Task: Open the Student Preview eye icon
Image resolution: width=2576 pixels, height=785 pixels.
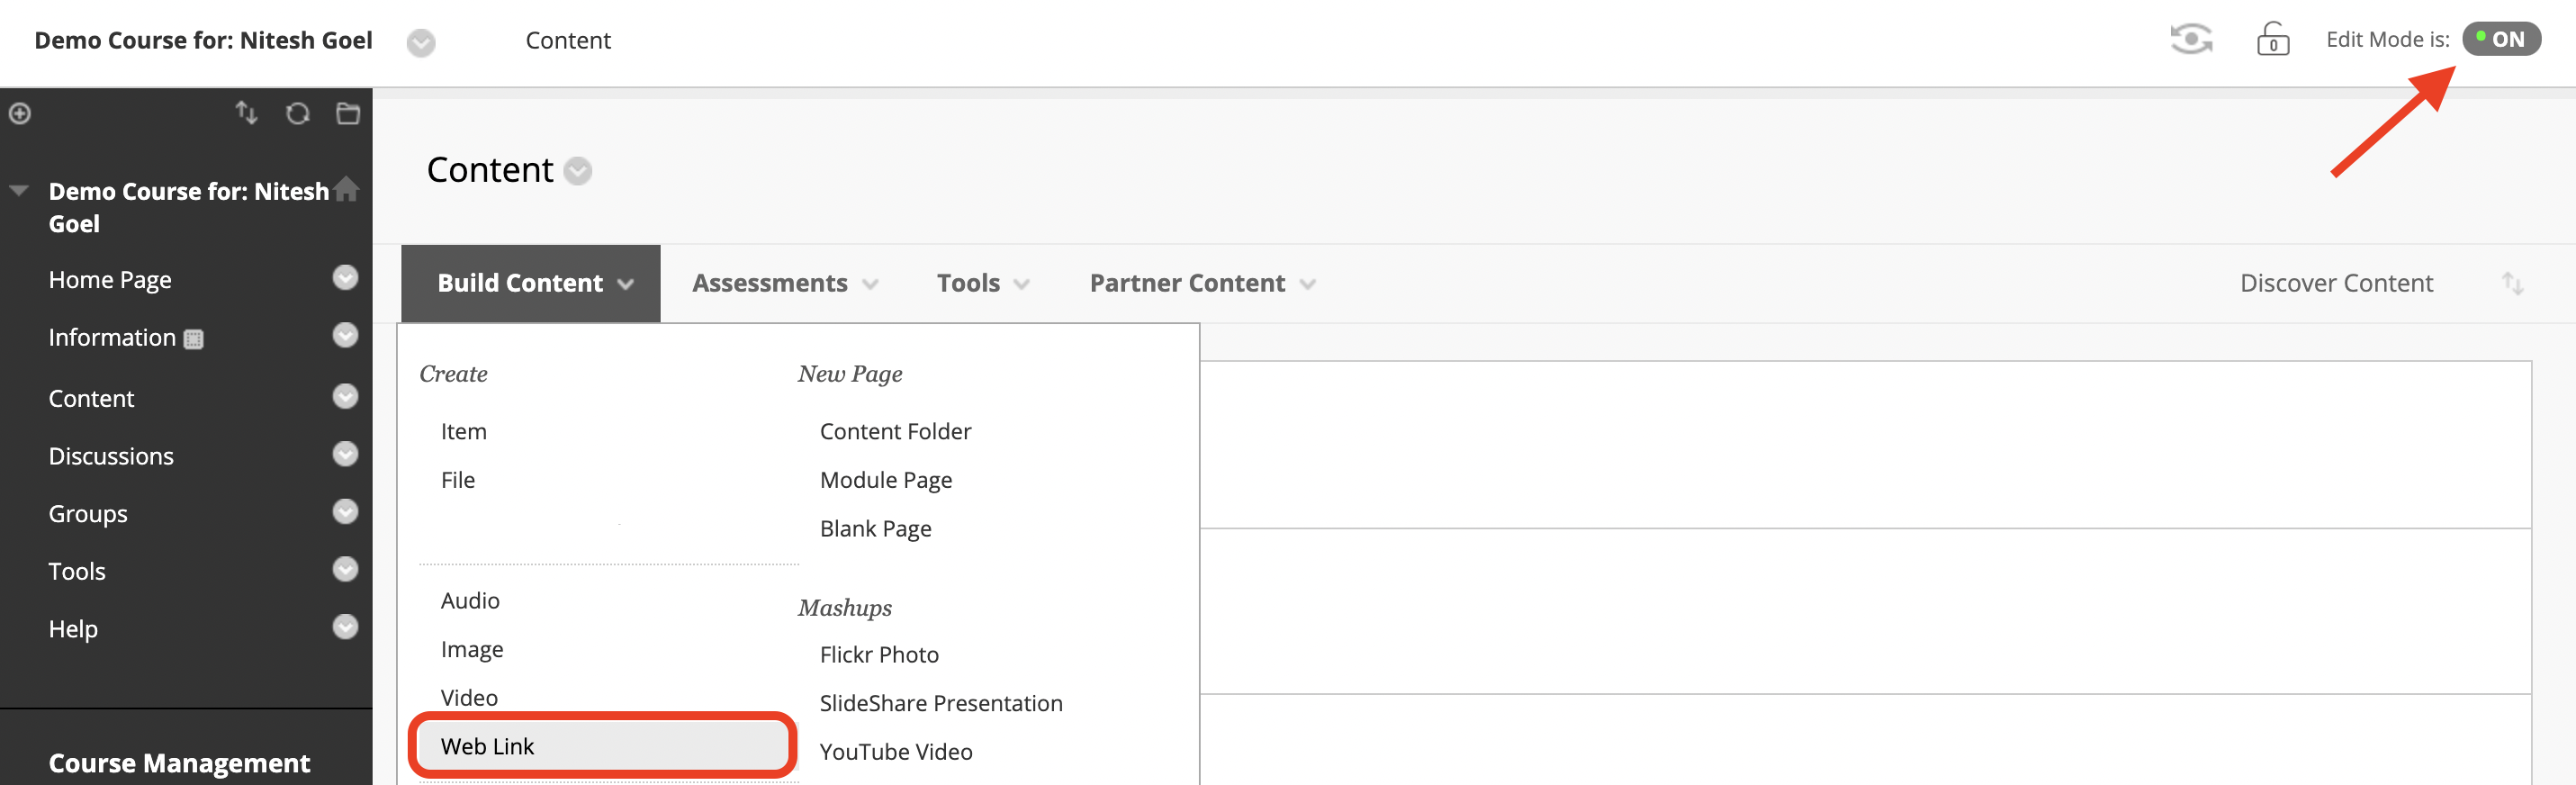Action: click(x=2190, y=40)
